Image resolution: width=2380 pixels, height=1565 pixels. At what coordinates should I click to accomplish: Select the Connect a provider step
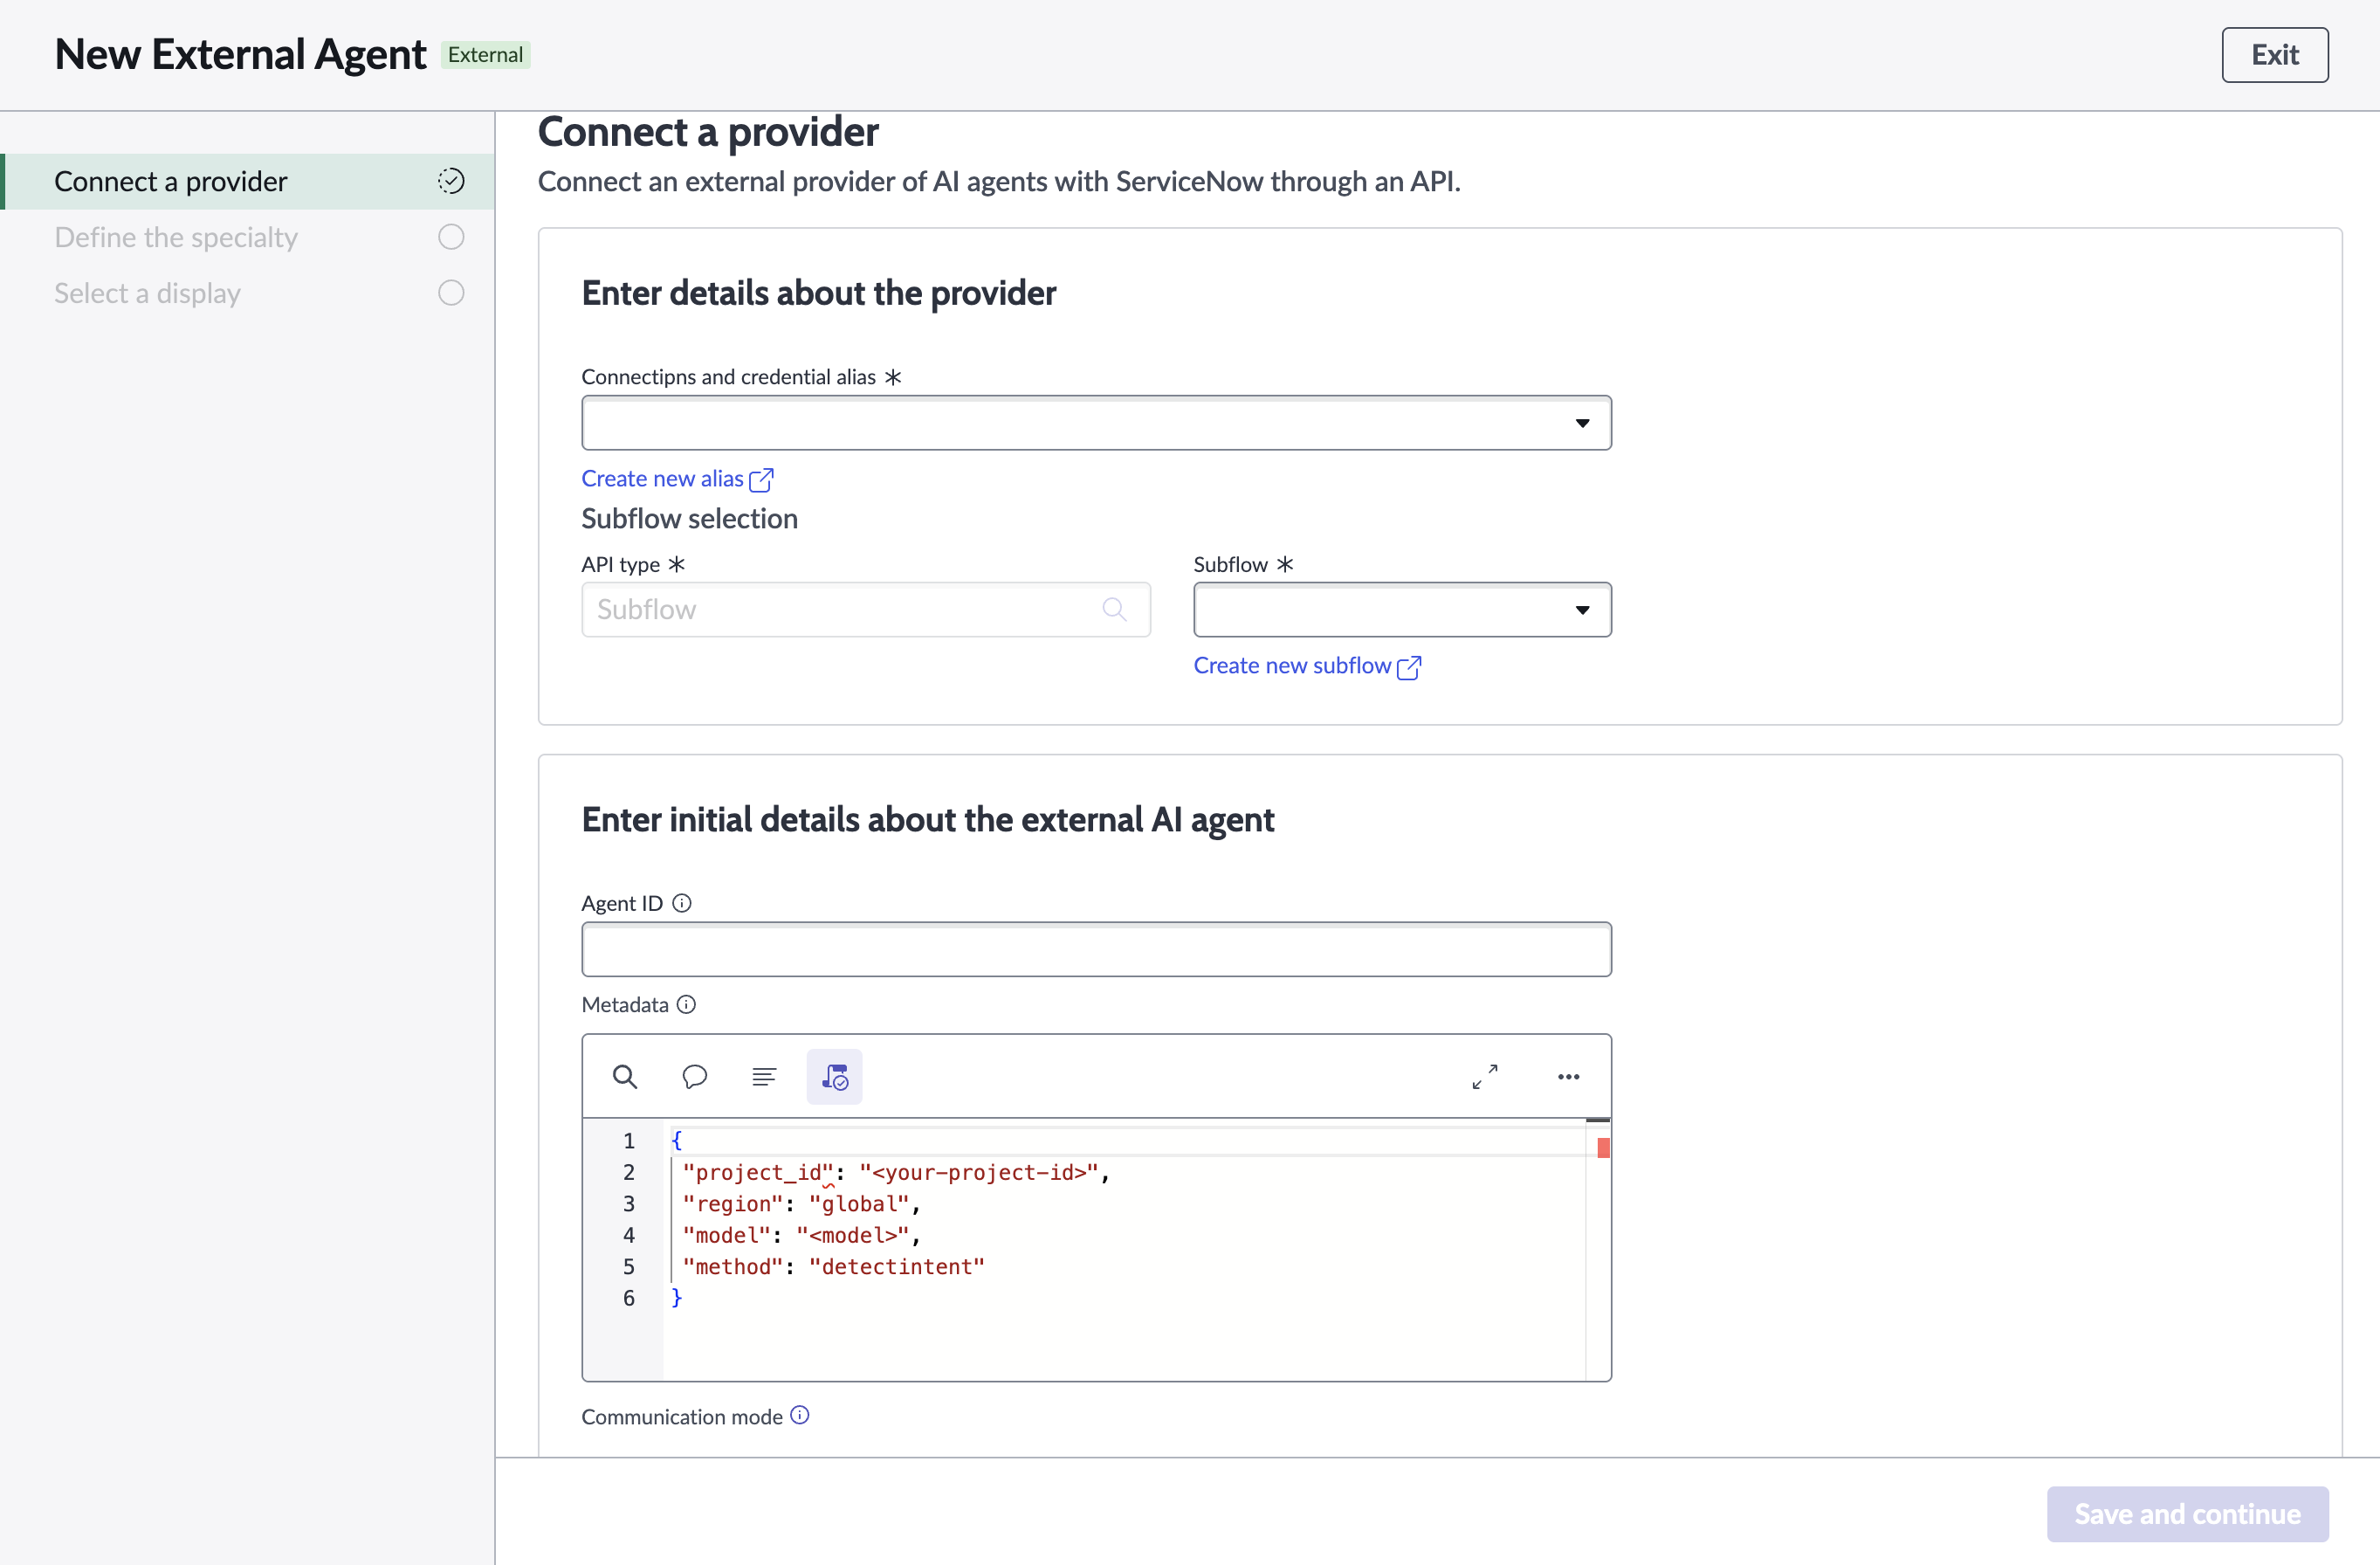(248, 181)
